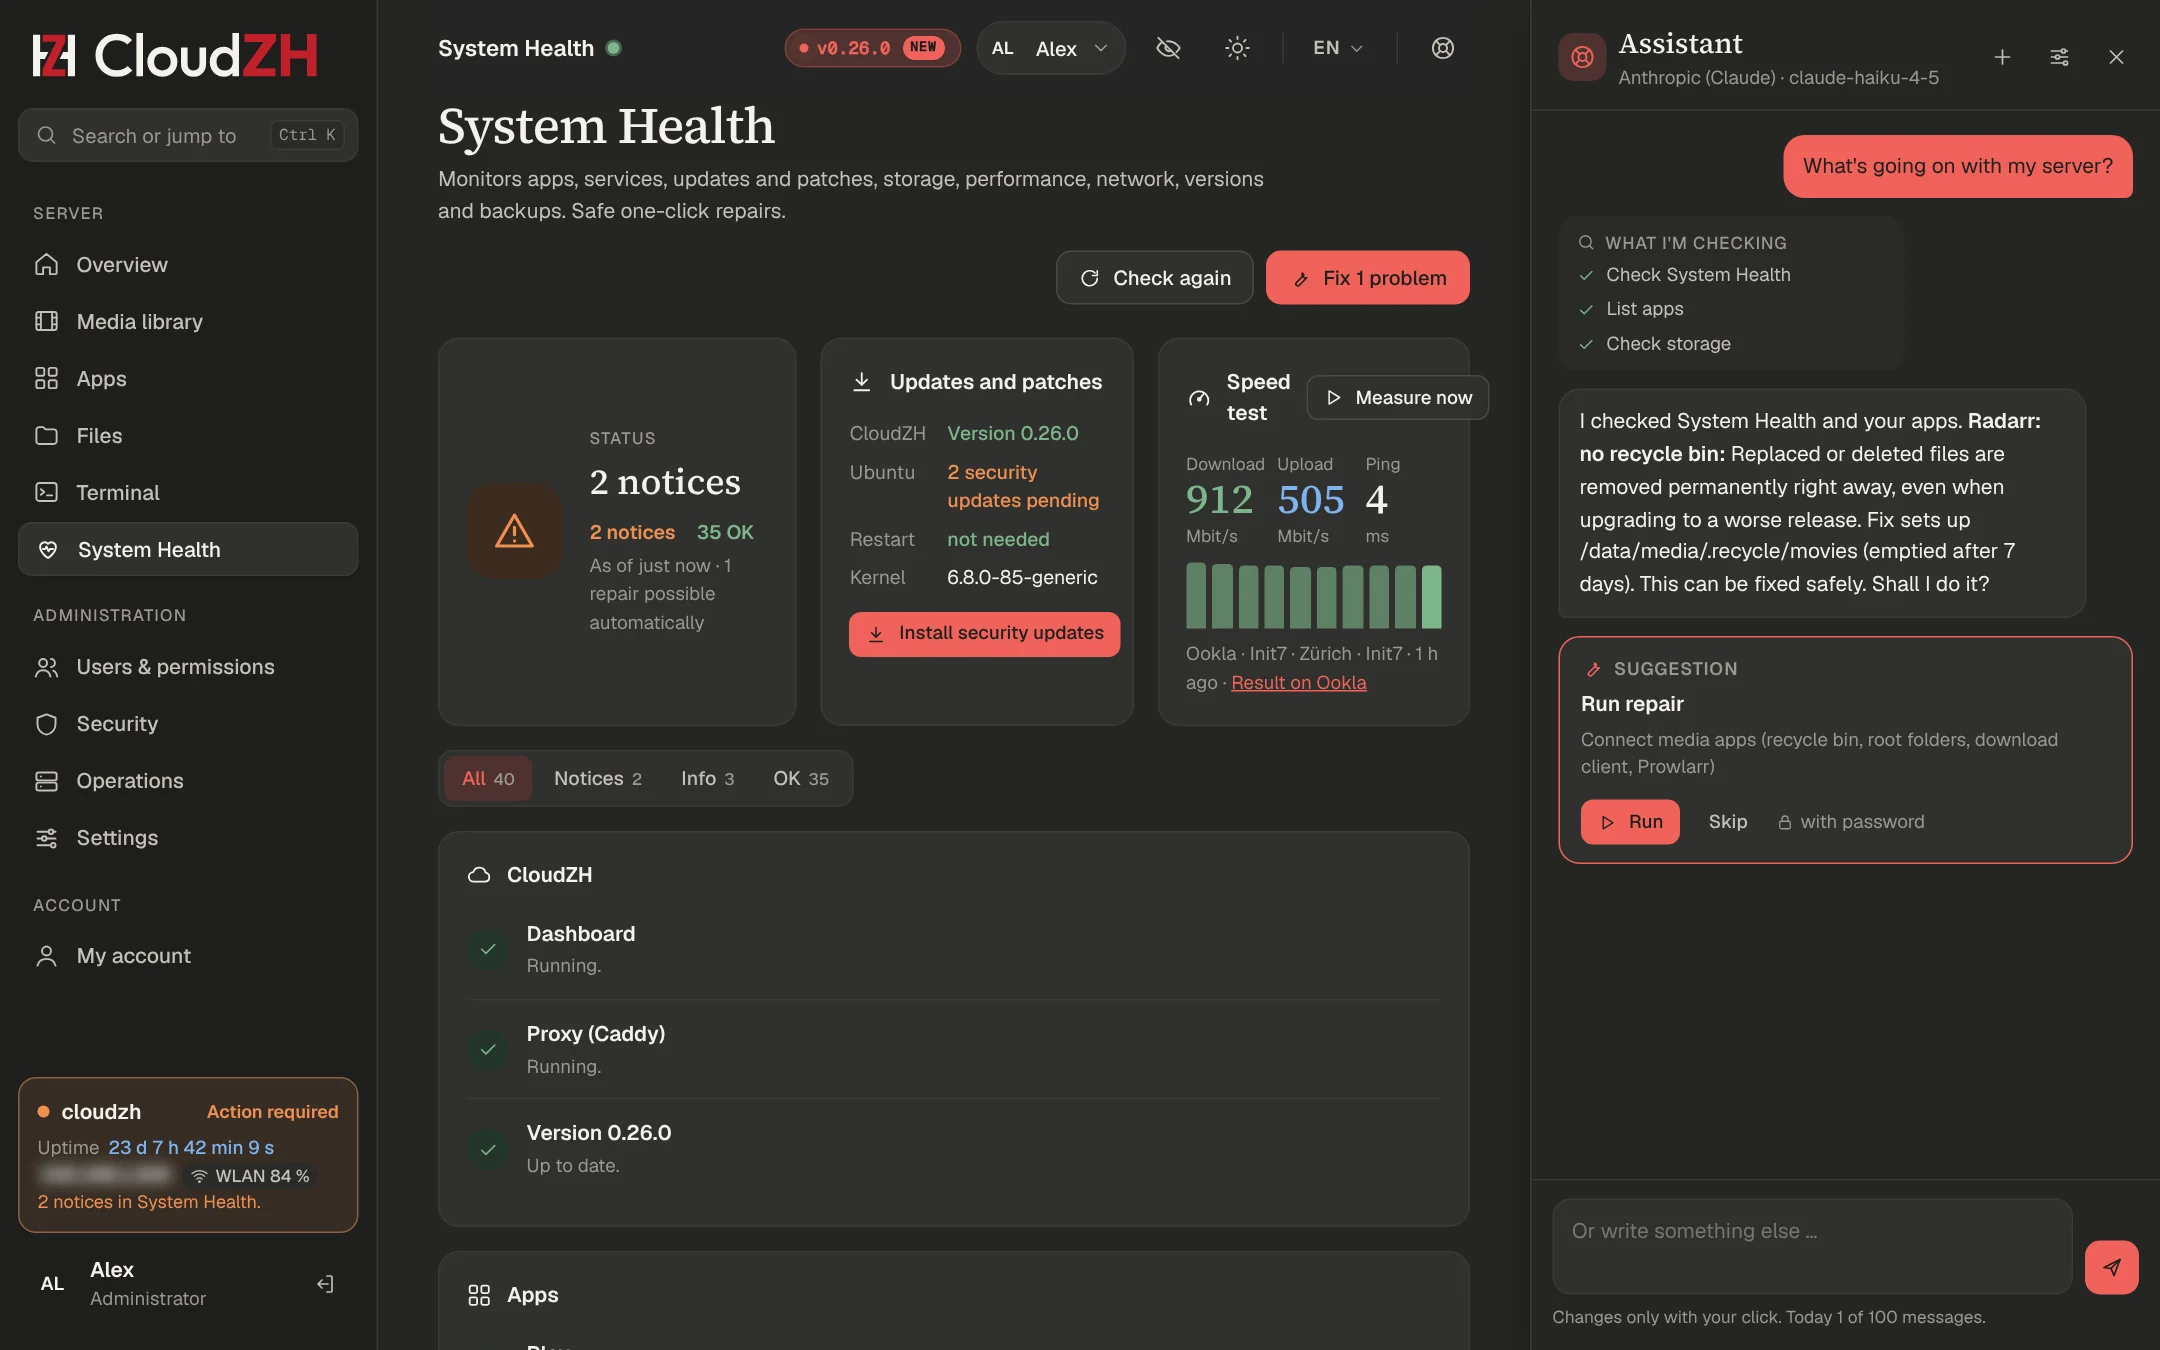Open the assistant lifebuoy icon in header
Viewport: 2160px width, 1350px height.
tap(1442, 48)
